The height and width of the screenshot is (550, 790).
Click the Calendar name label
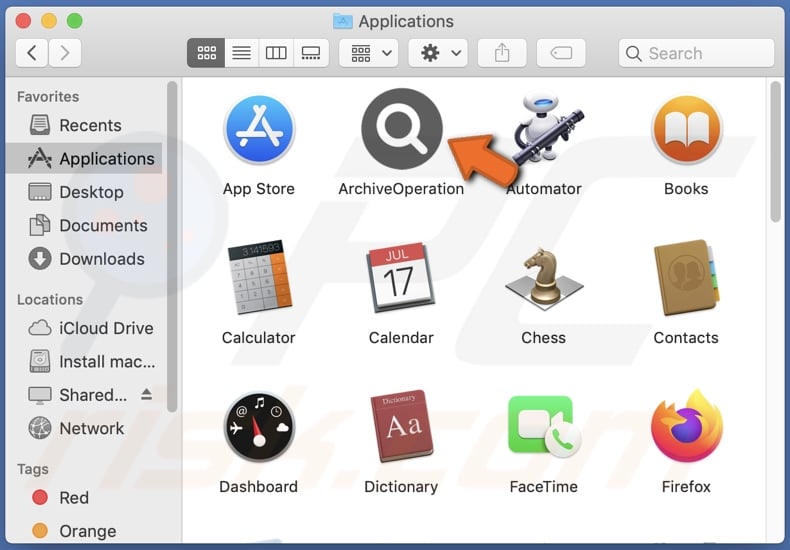click(401, 337)
